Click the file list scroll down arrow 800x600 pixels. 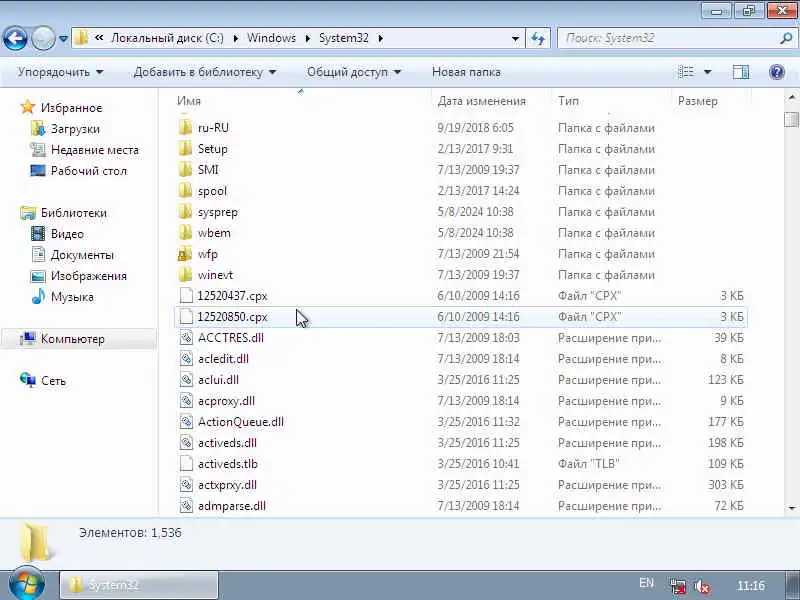(x=791, y=508)
